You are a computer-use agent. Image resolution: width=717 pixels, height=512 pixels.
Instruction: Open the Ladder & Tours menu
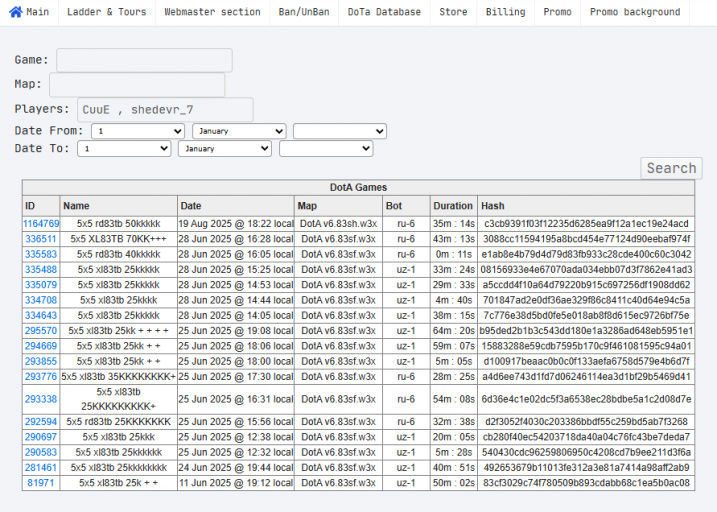click(107, 12)
